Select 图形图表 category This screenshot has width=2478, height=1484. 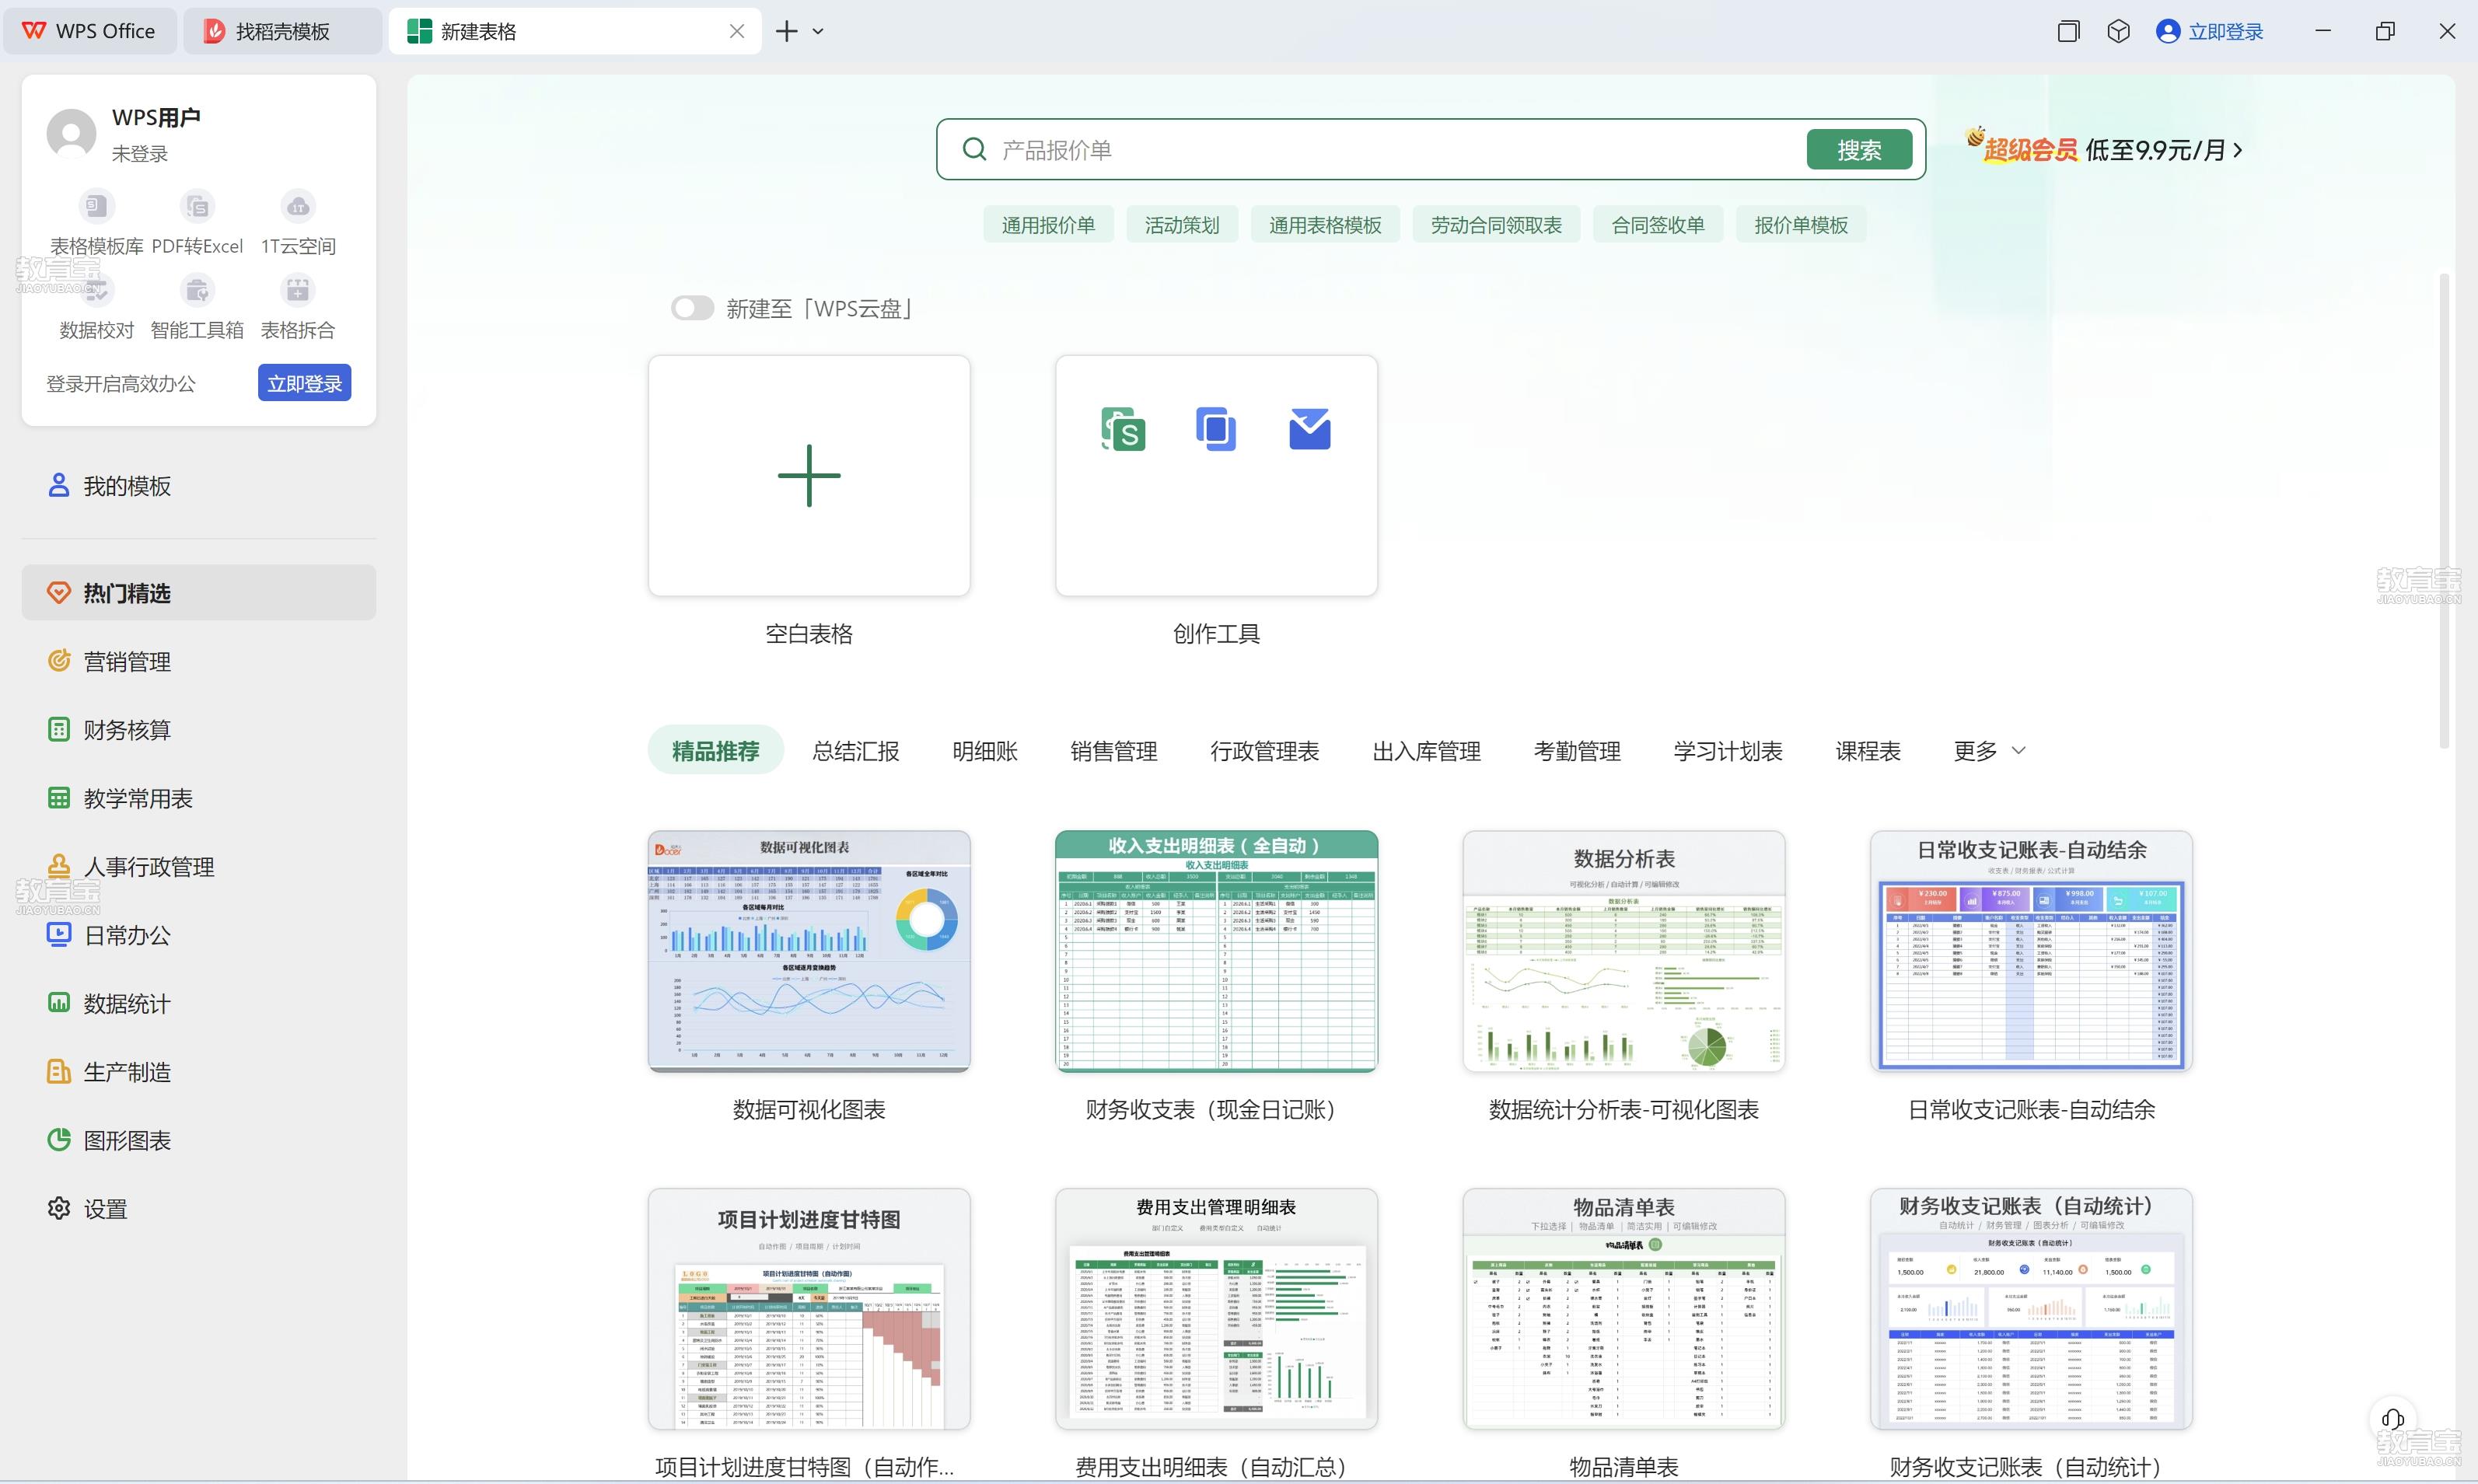click(x=199, y=1140)
